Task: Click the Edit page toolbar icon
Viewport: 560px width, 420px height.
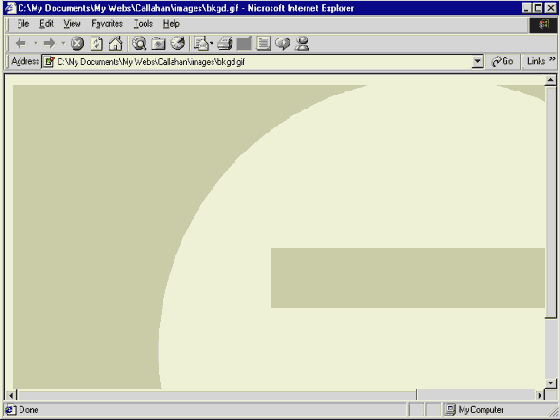Action: 263,44
